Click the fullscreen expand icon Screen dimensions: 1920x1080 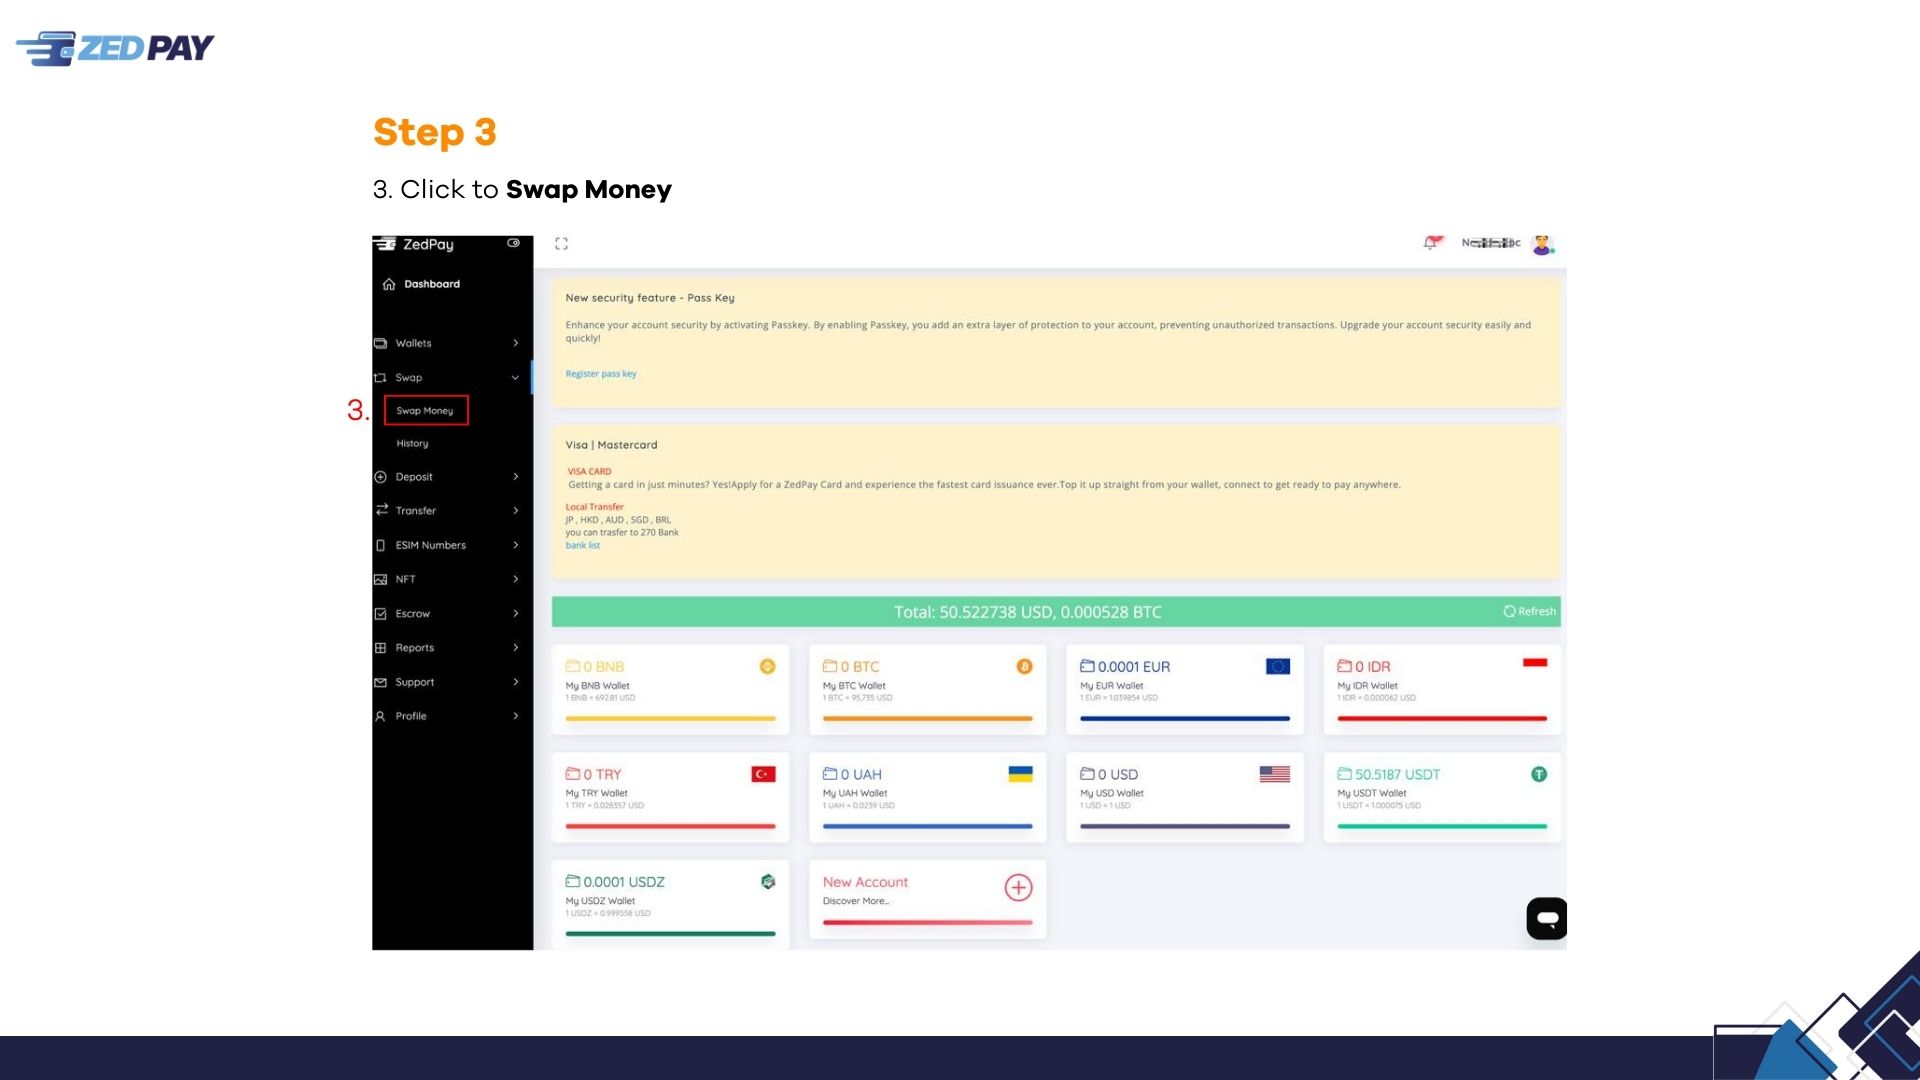tap(561, 244)
